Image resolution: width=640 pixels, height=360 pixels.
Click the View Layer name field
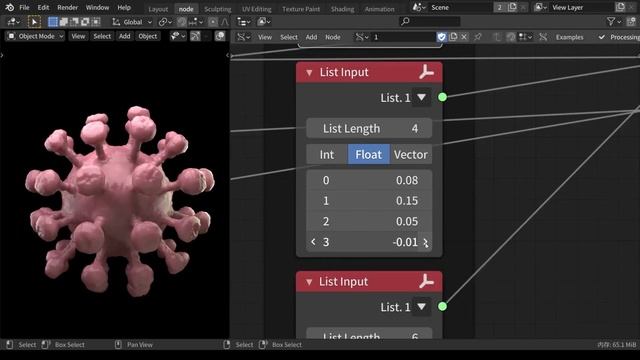[581, 7]
